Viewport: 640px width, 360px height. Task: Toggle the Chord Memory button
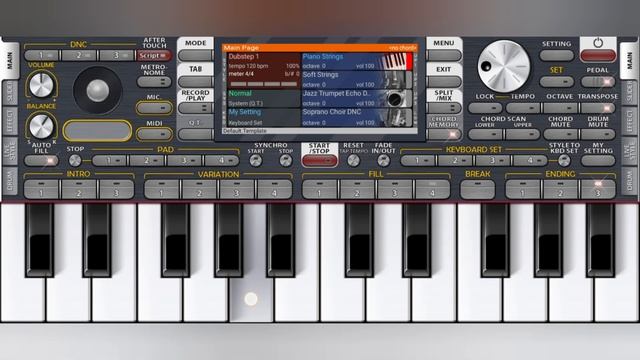click(x=444, y=134)
